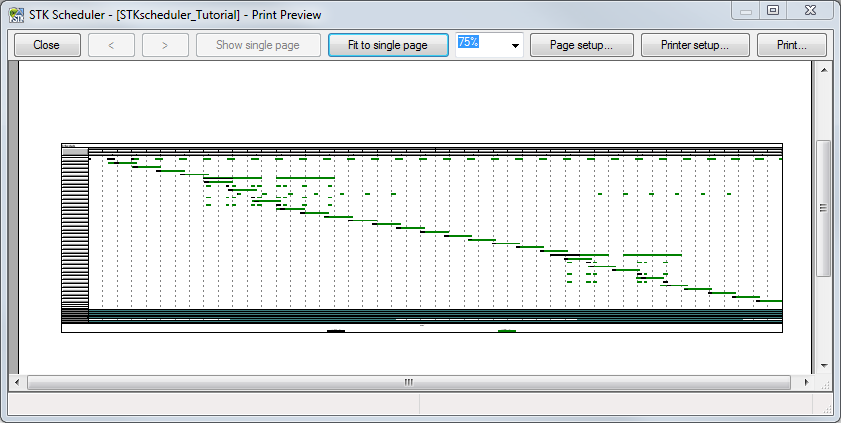Viewport: 841px width, 423px height.
Task: Click vertical scrollbar down arrow
Action: tap(824, 365)
